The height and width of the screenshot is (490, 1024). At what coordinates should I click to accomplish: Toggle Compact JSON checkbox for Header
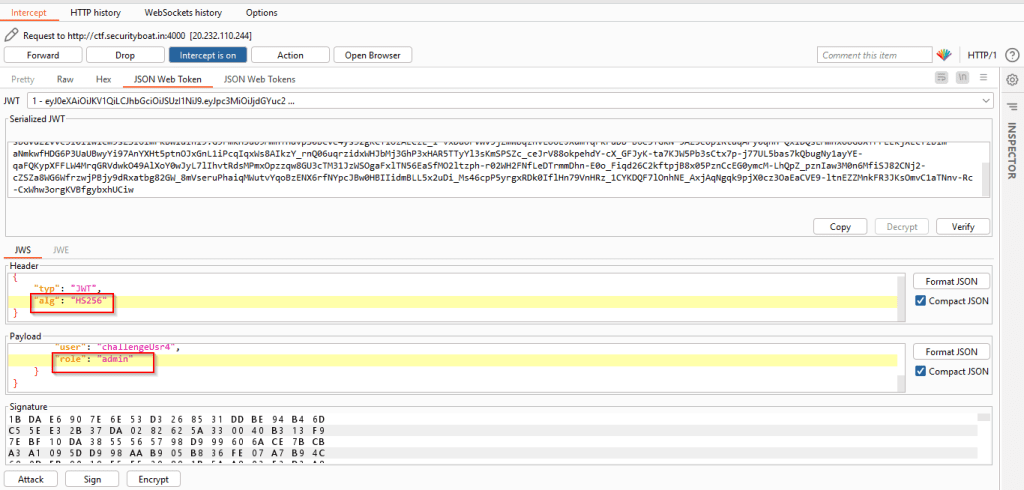[x=920, y=301]
